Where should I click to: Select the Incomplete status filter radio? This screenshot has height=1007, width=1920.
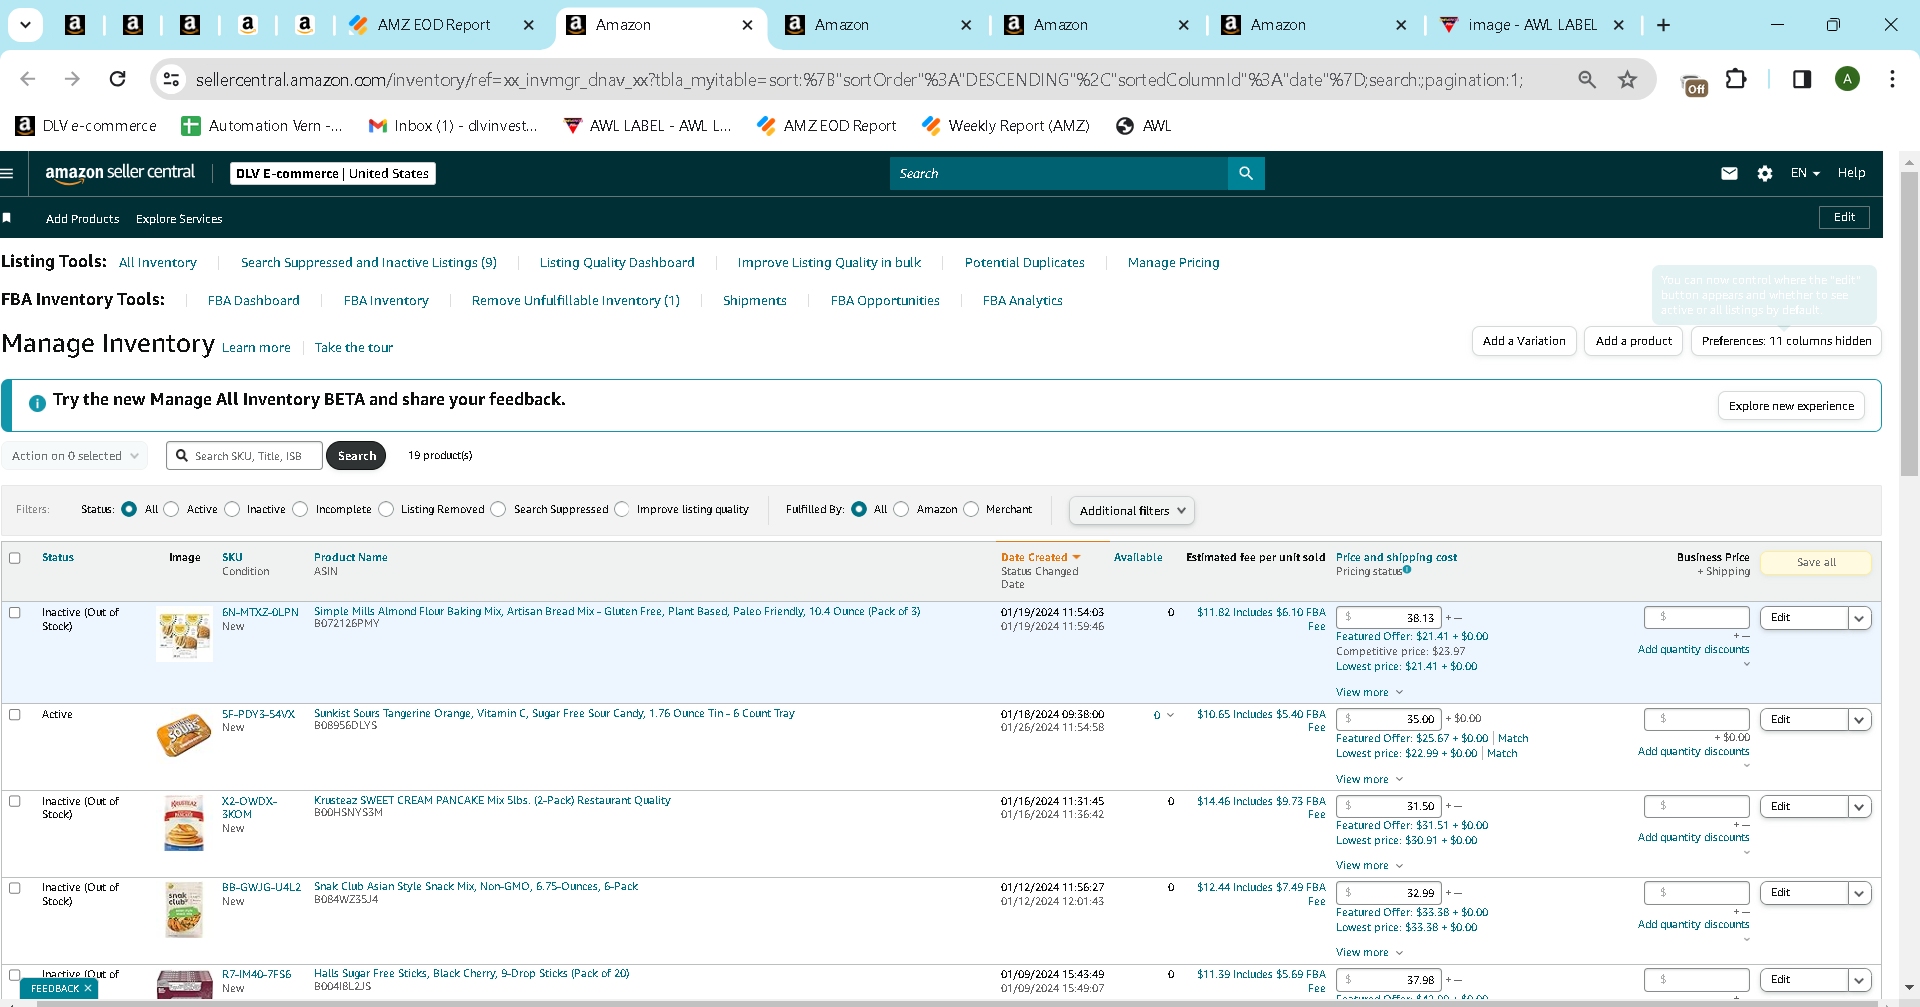(x=300, y=509)
